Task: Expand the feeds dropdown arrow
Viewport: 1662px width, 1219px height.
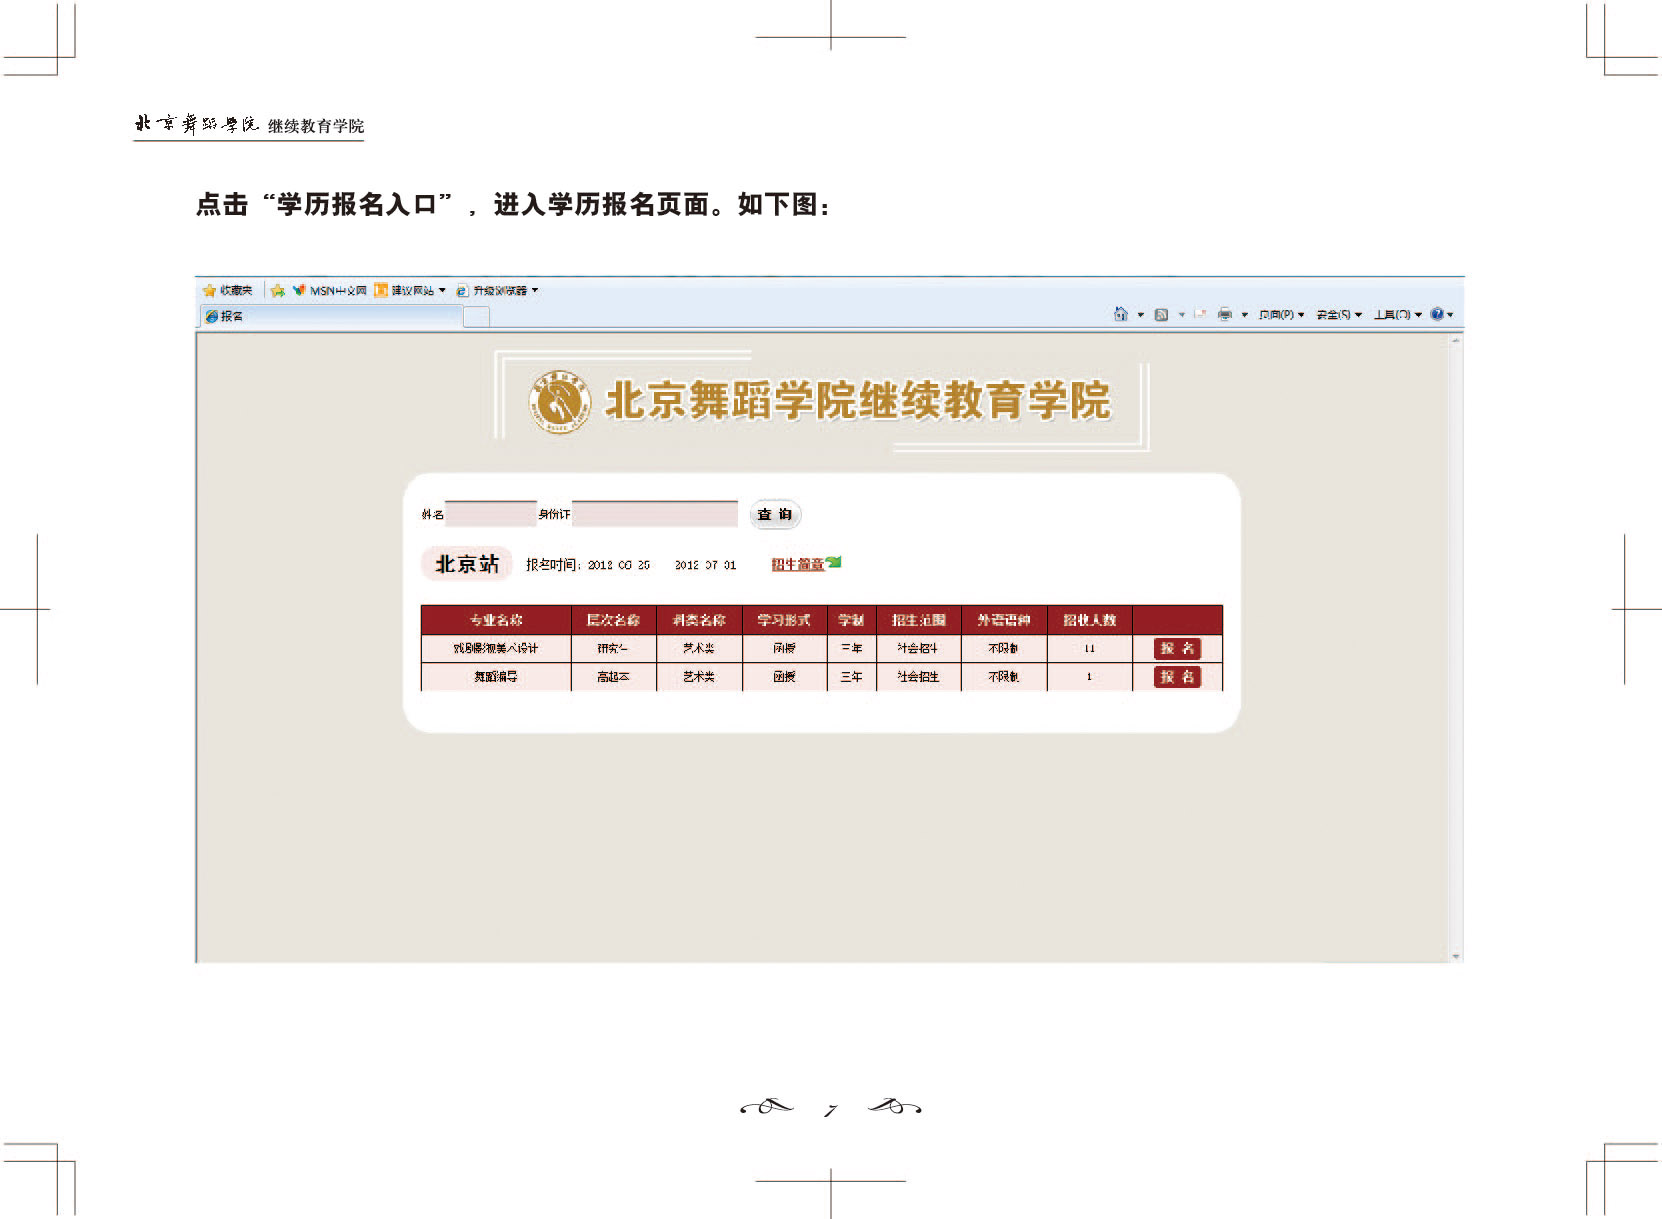Action: (1181, 315)
